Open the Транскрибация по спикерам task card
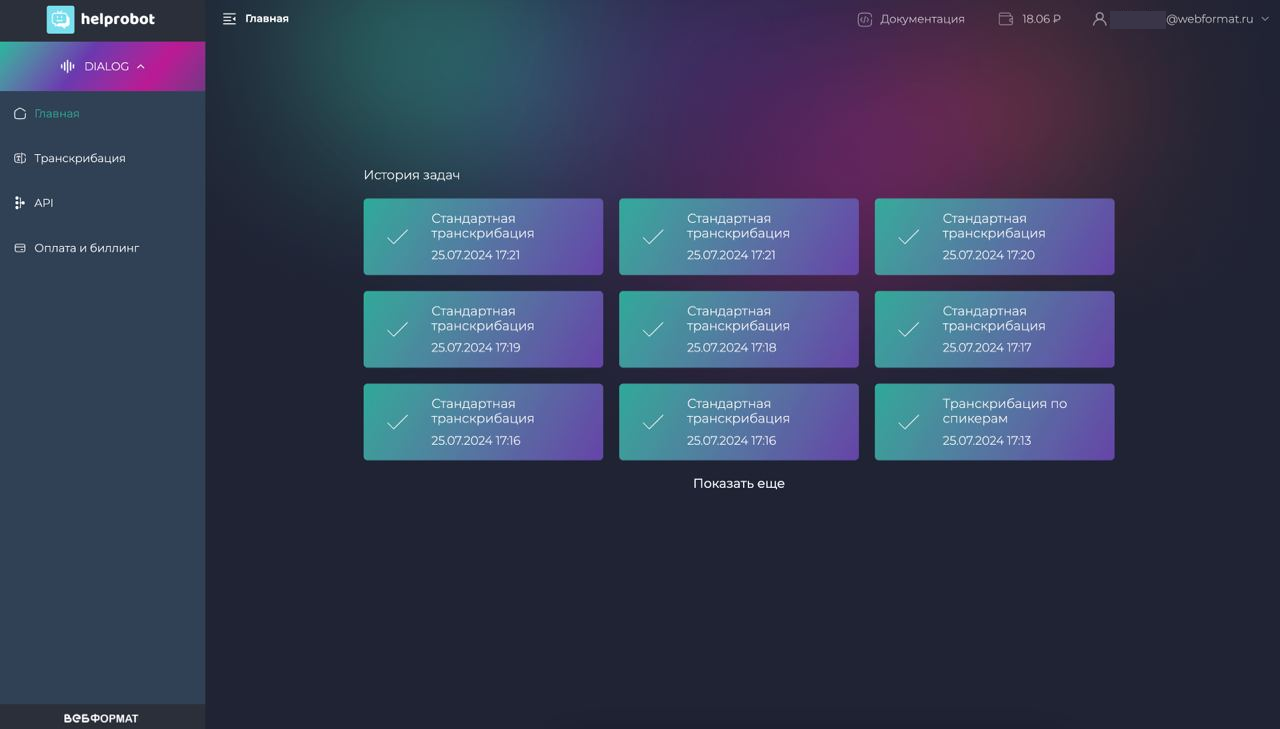Image resolution: width=1280 pixels, height=729 pixels. tap(994, 422)
